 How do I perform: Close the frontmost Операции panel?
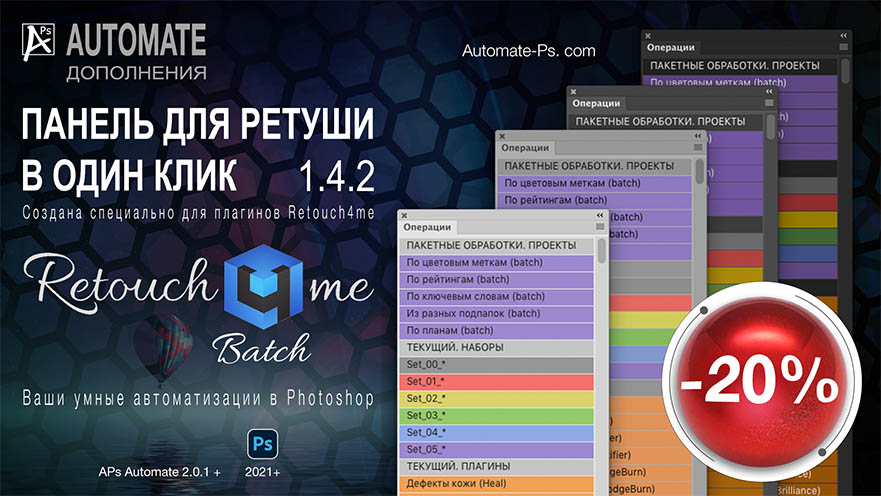[x=404, y=215]
